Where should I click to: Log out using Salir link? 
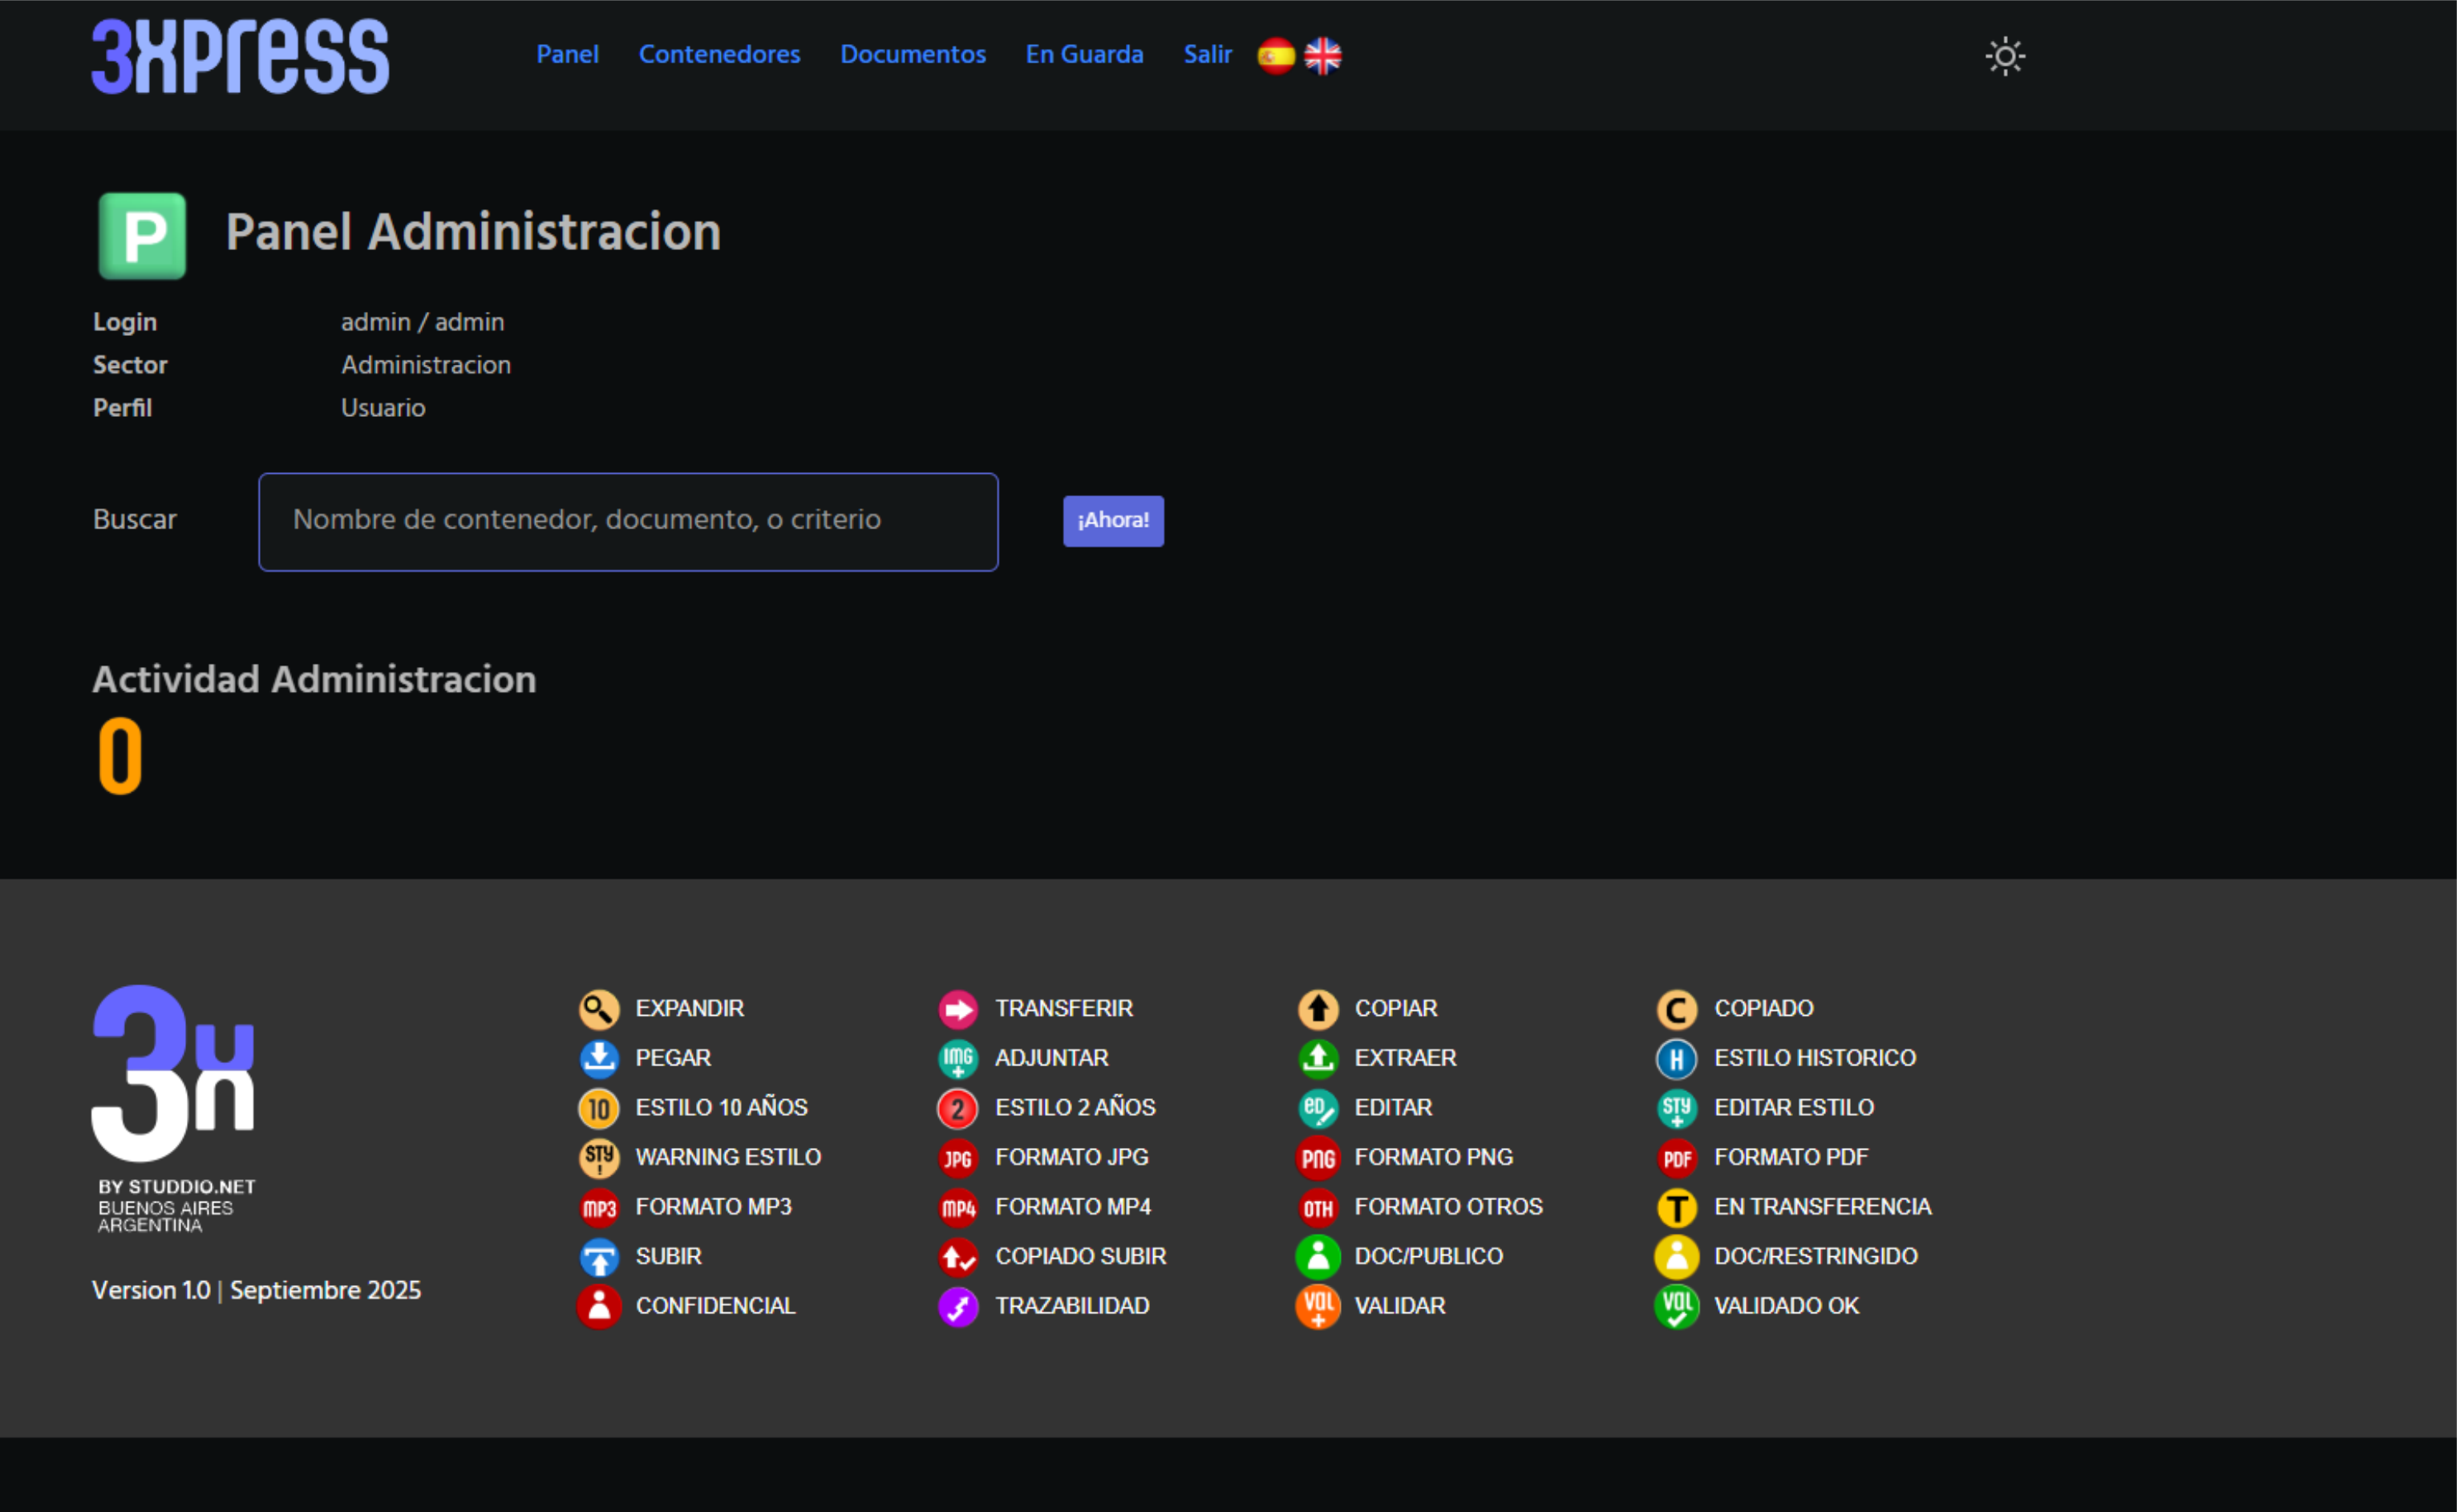[1207, 54]
